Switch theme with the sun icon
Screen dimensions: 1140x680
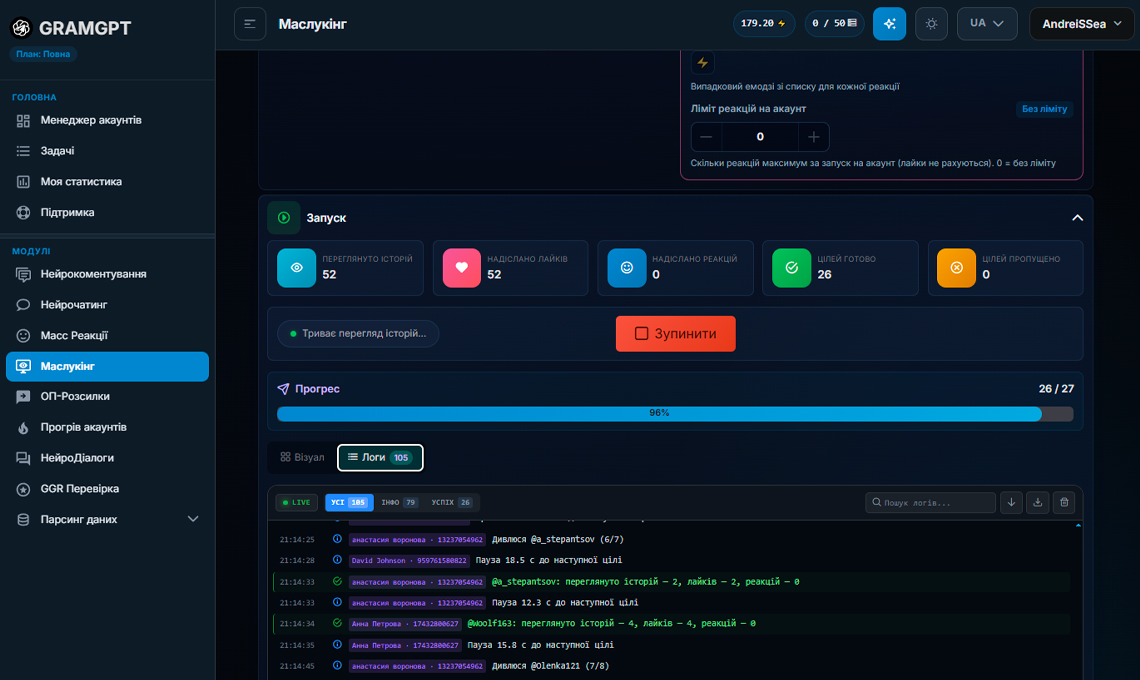coord(931,24)
